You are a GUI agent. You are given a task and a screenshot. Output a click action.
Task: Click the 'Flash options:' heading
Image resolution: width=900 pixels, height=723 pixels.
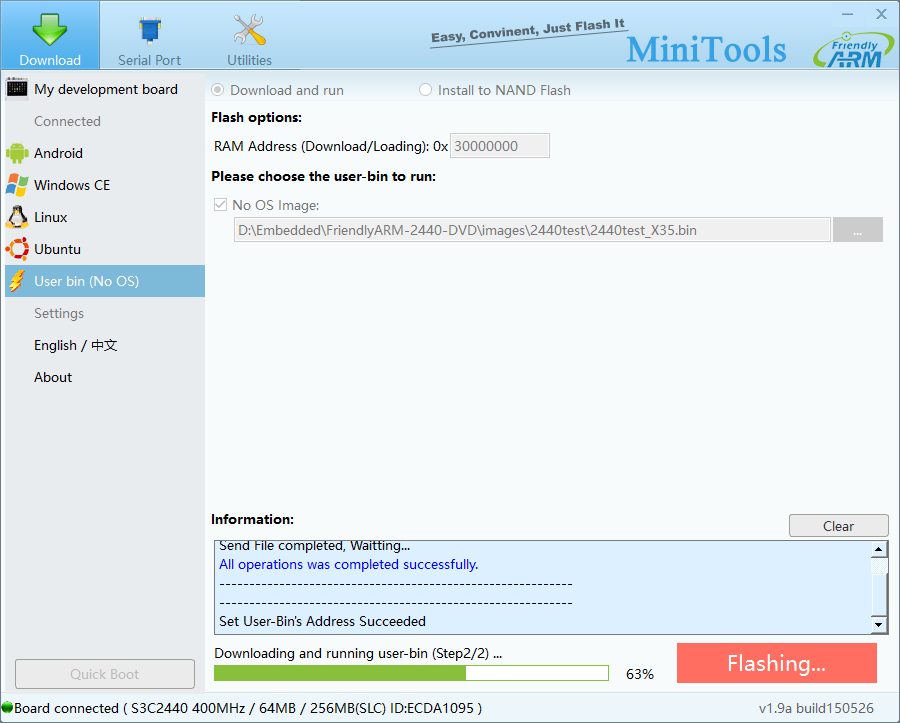tap(257, 118)
